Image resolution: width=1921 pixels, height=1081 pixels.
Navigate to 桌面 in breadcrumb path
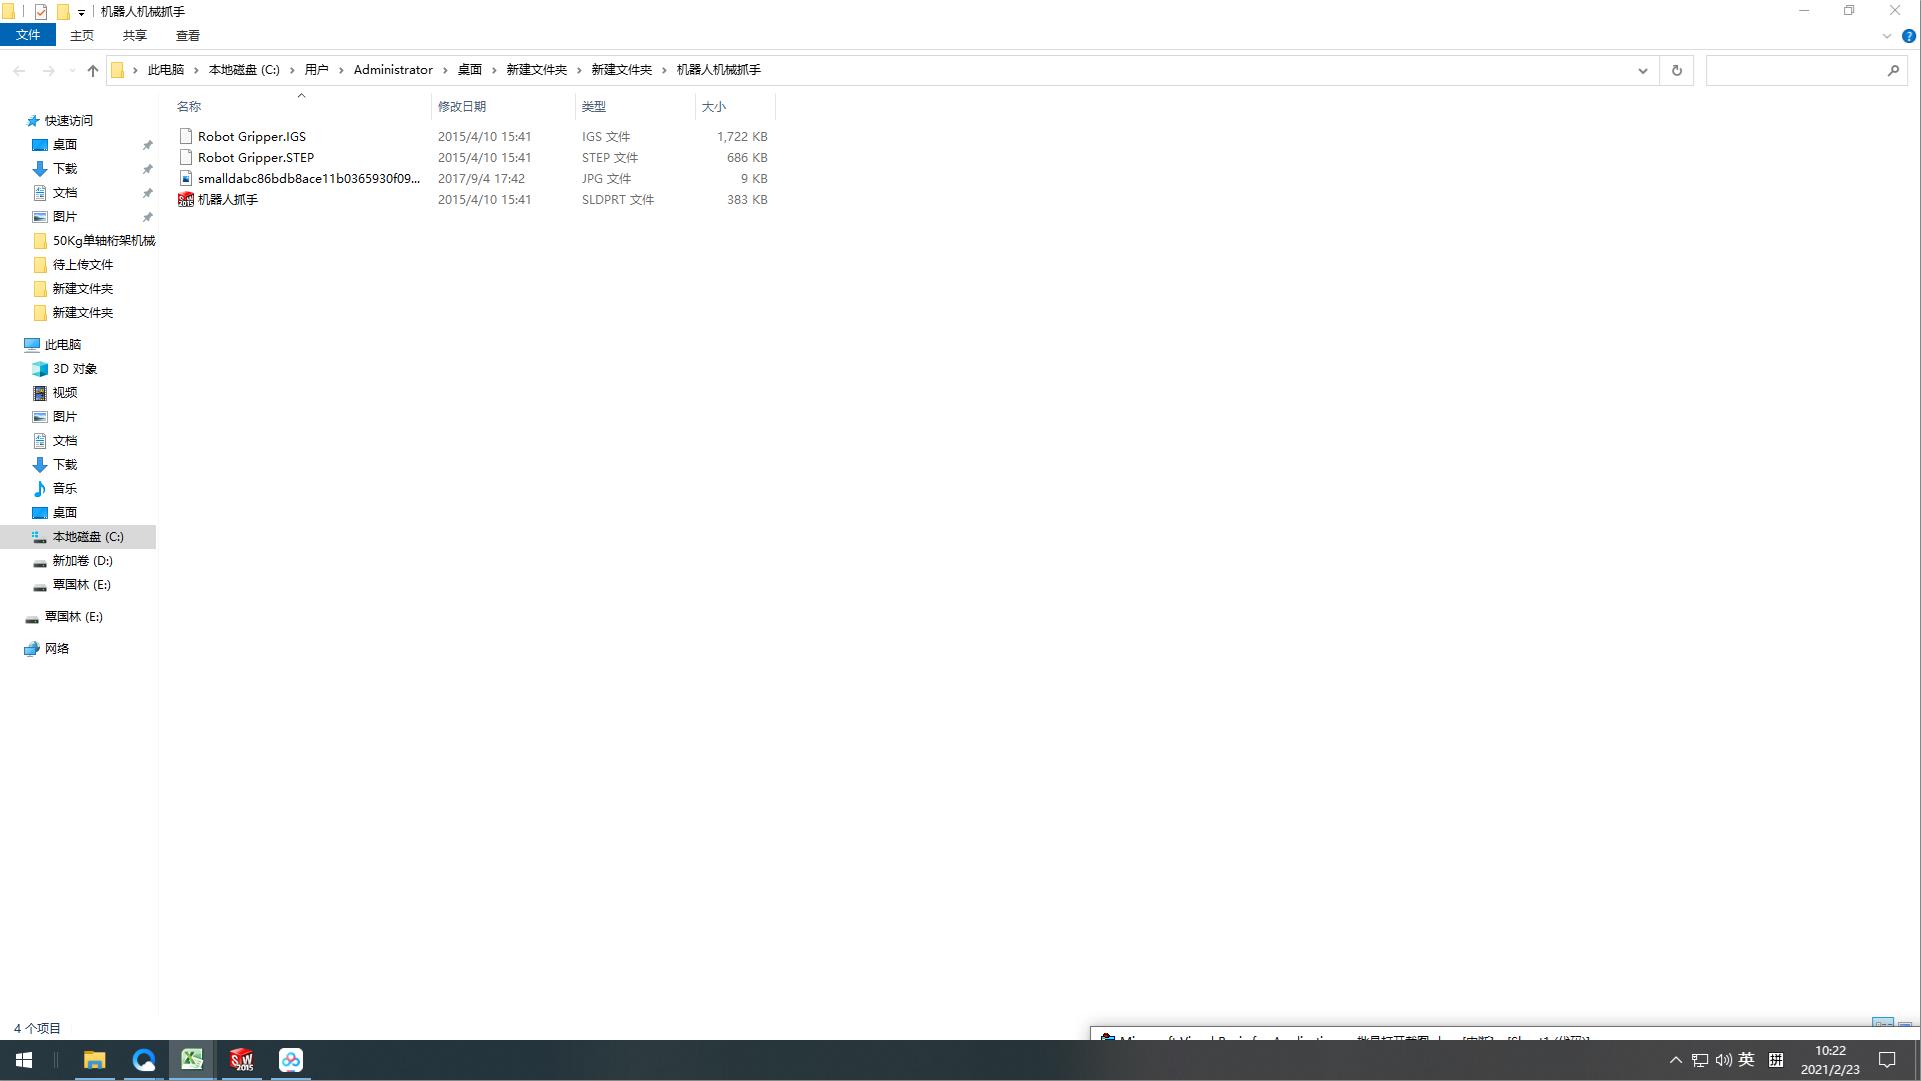(x=469, y=70)
